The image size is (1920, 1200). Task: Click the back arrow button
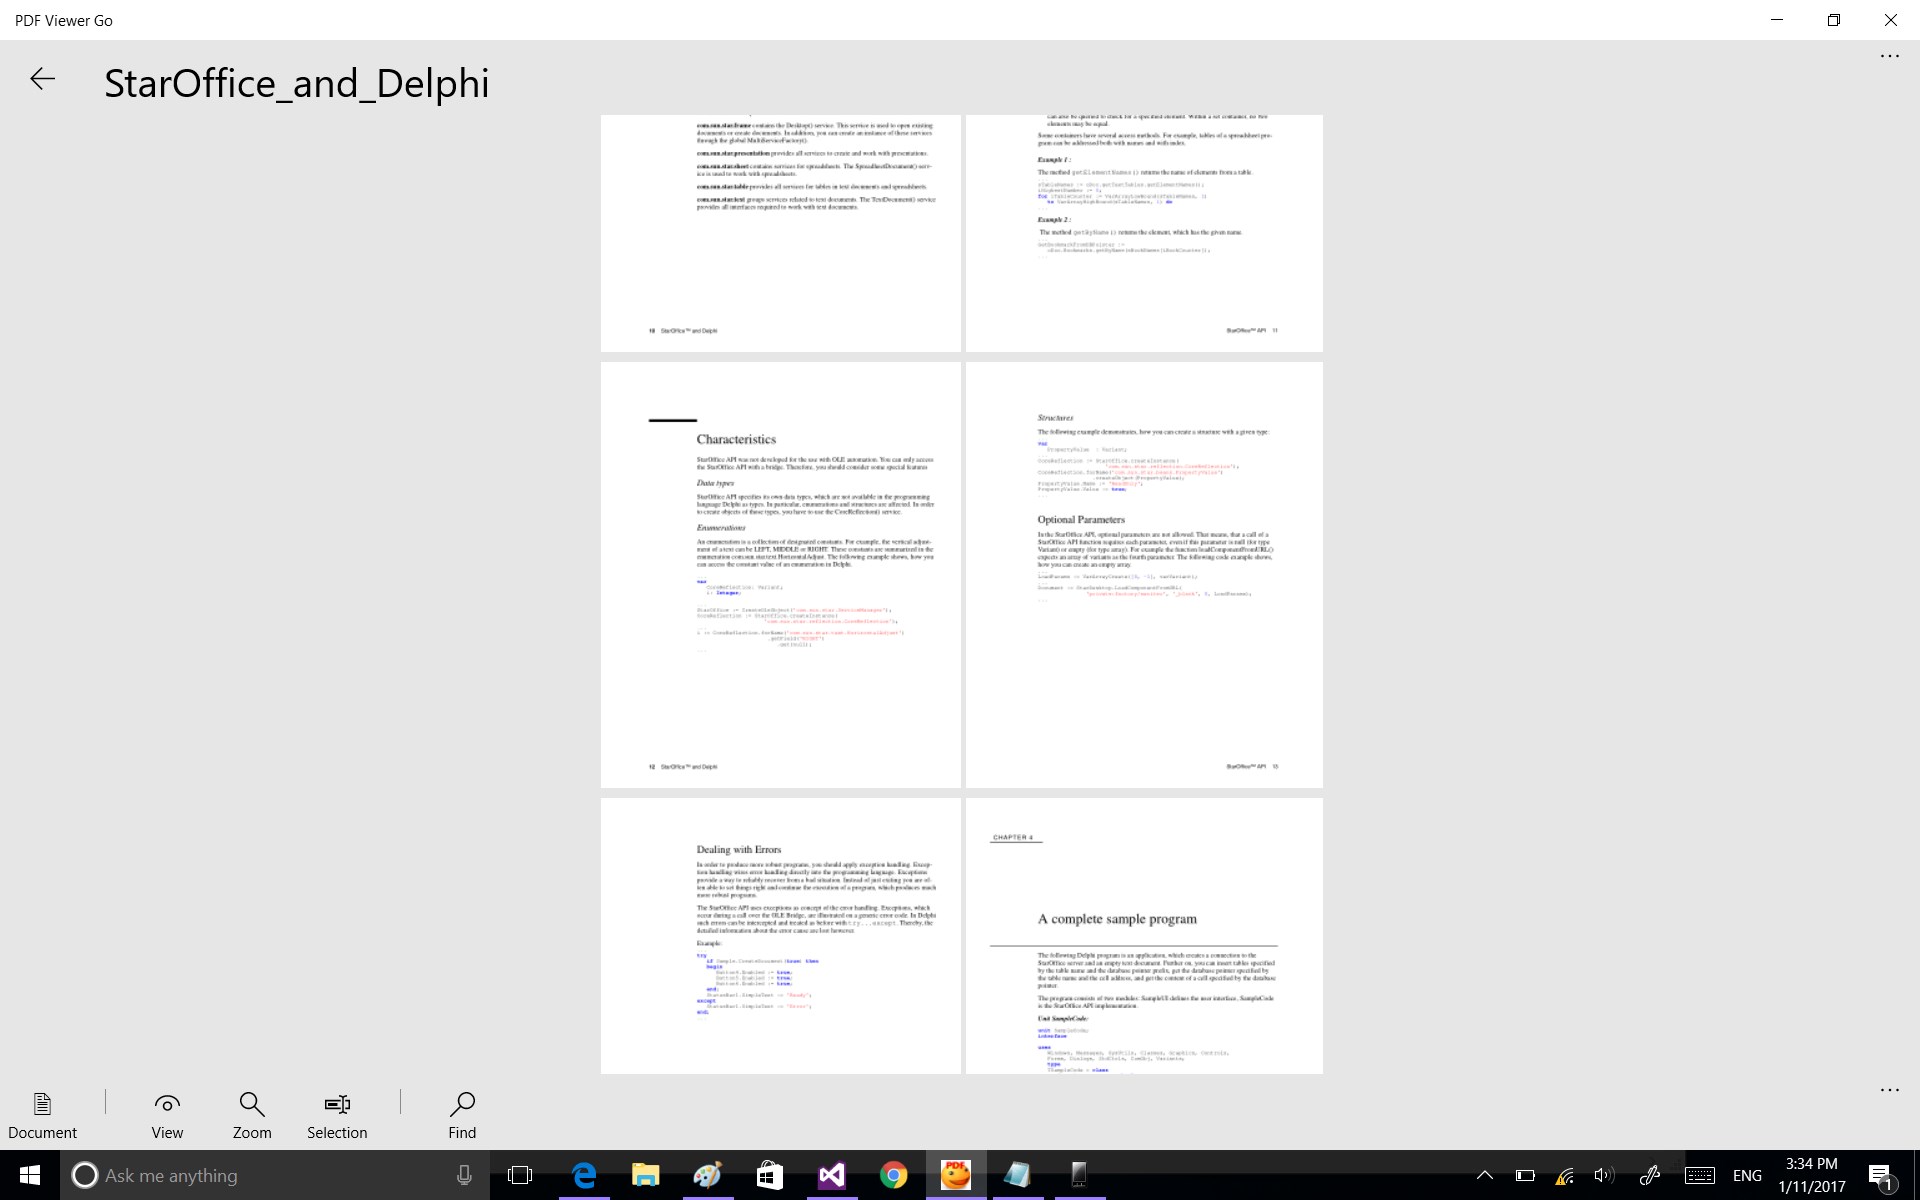42,79
